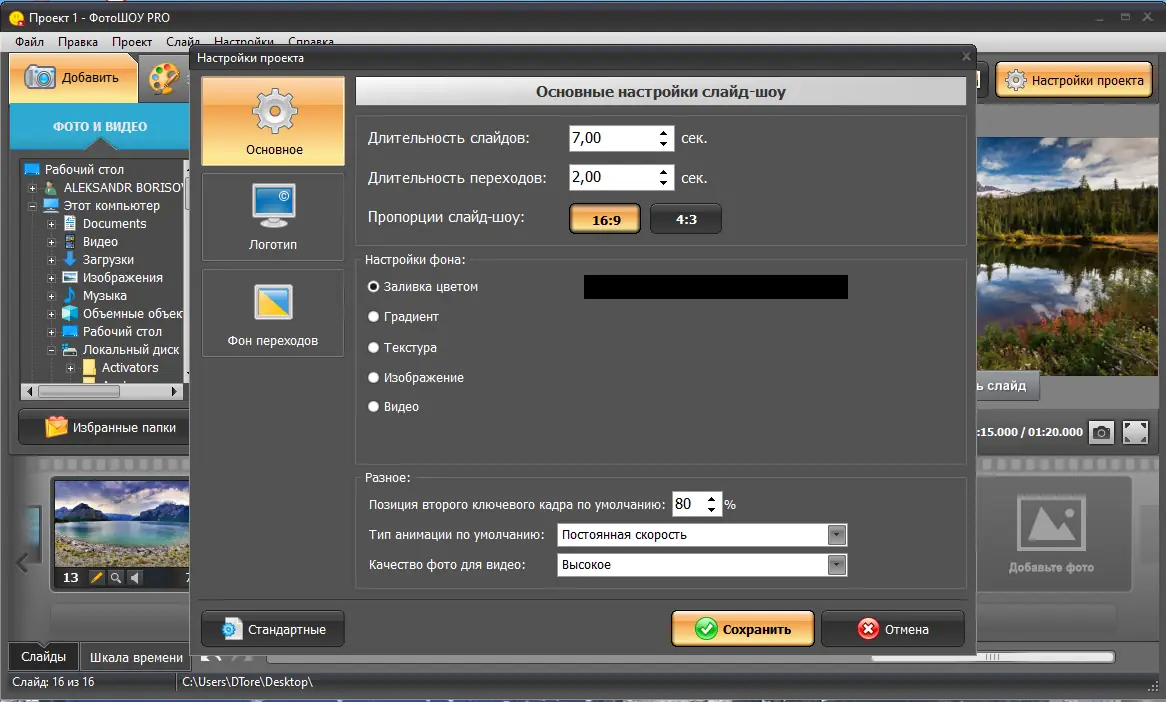The image size is (1166, 702).
Task: Collapse the Этот компьютер tree node
Action: tap(33, 206)
